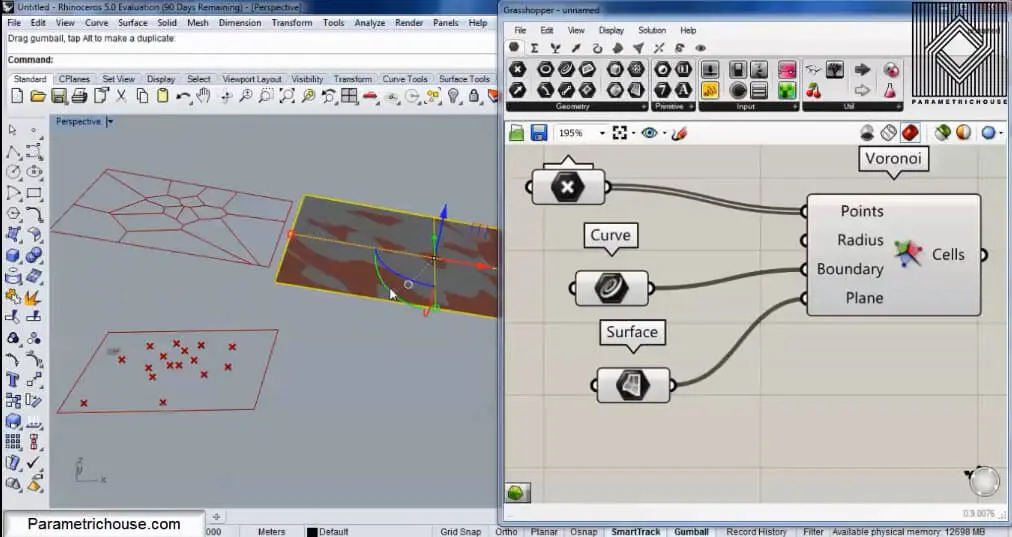The height and width of the screenshot is (537, 1012).
Task: Toggle Record History in status bar
Action: click(756, 532)
